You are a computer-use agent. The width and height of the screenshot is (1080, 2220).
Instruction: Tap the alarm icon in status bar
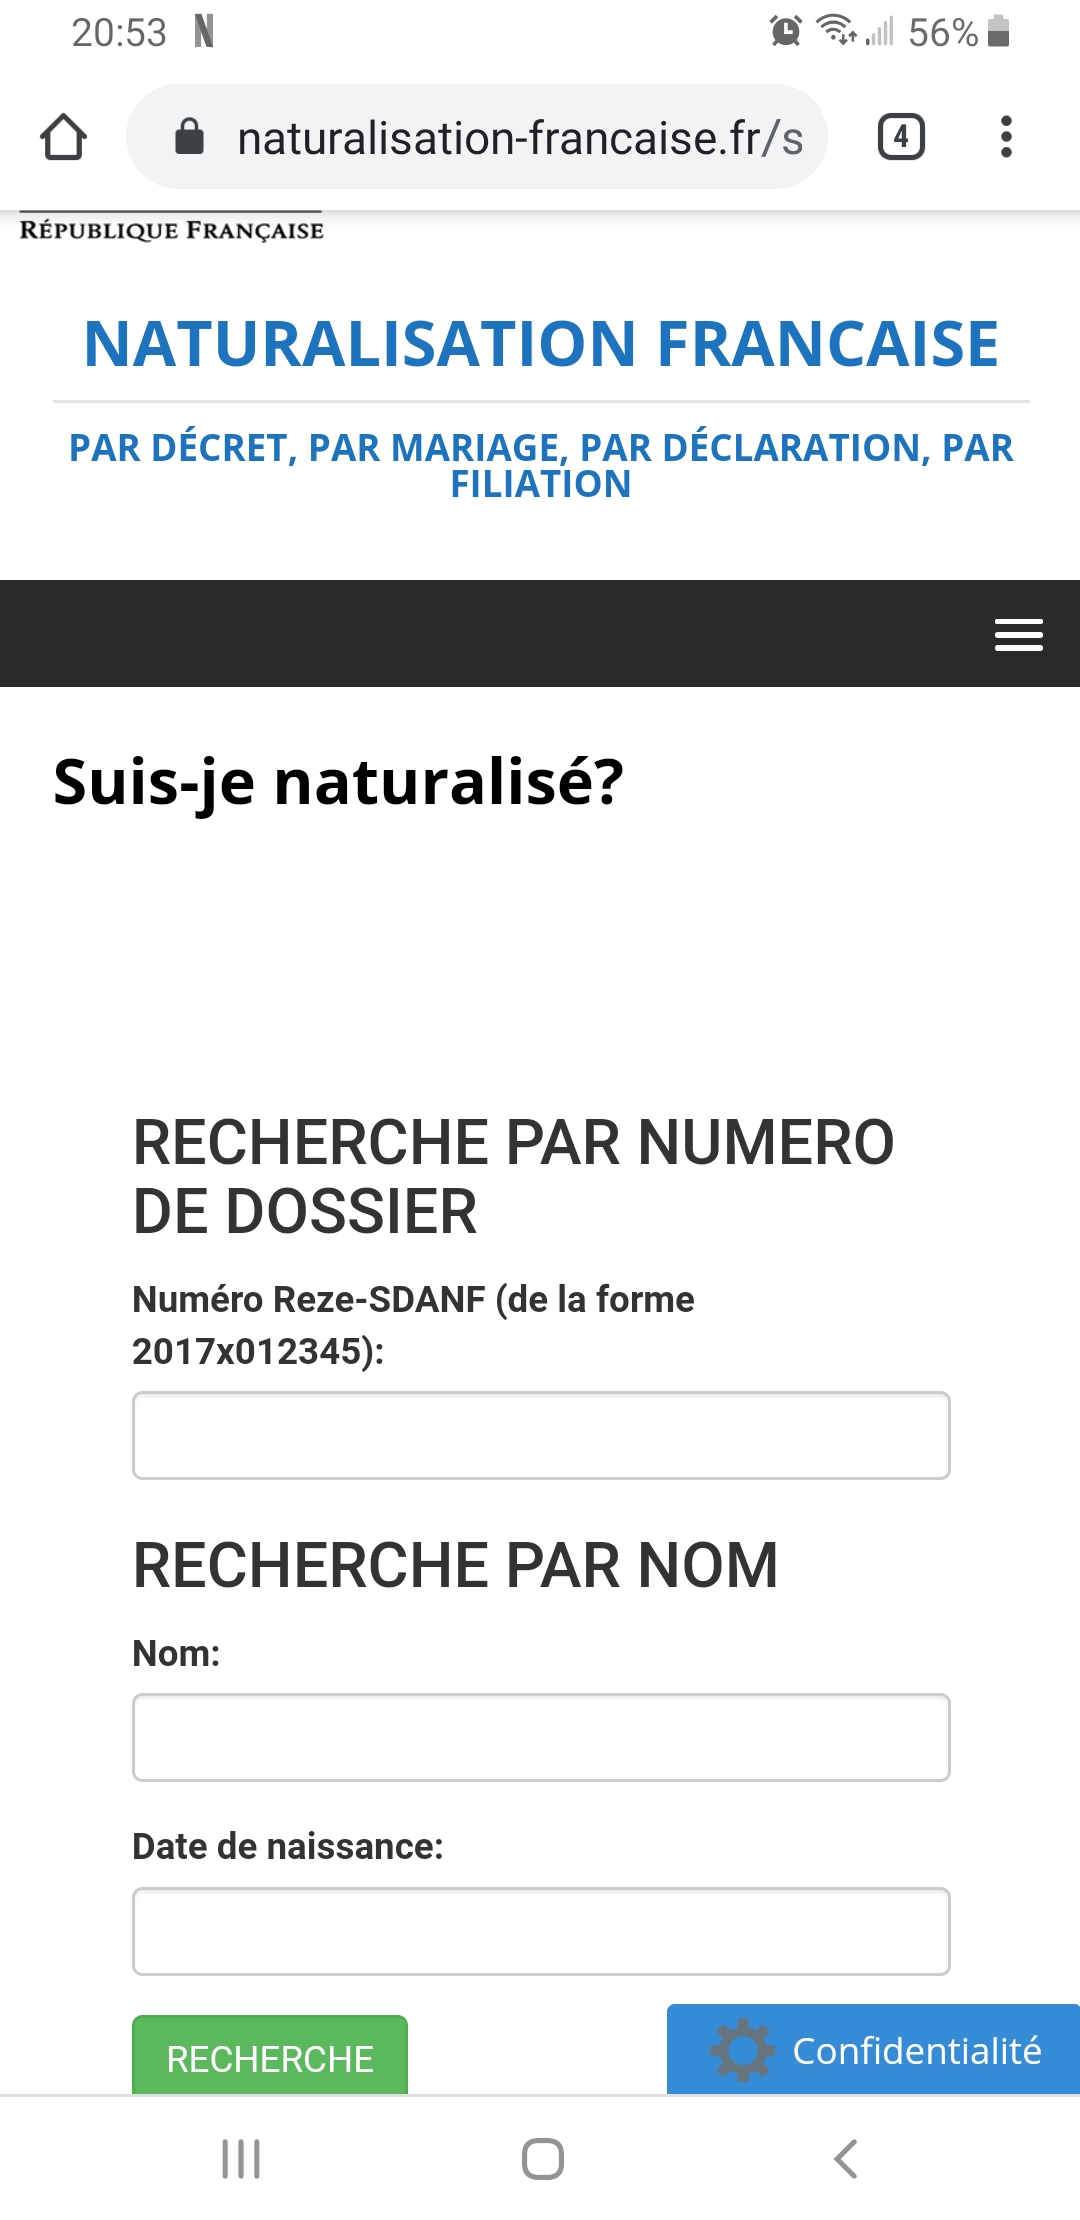click(x=786, y=32)
